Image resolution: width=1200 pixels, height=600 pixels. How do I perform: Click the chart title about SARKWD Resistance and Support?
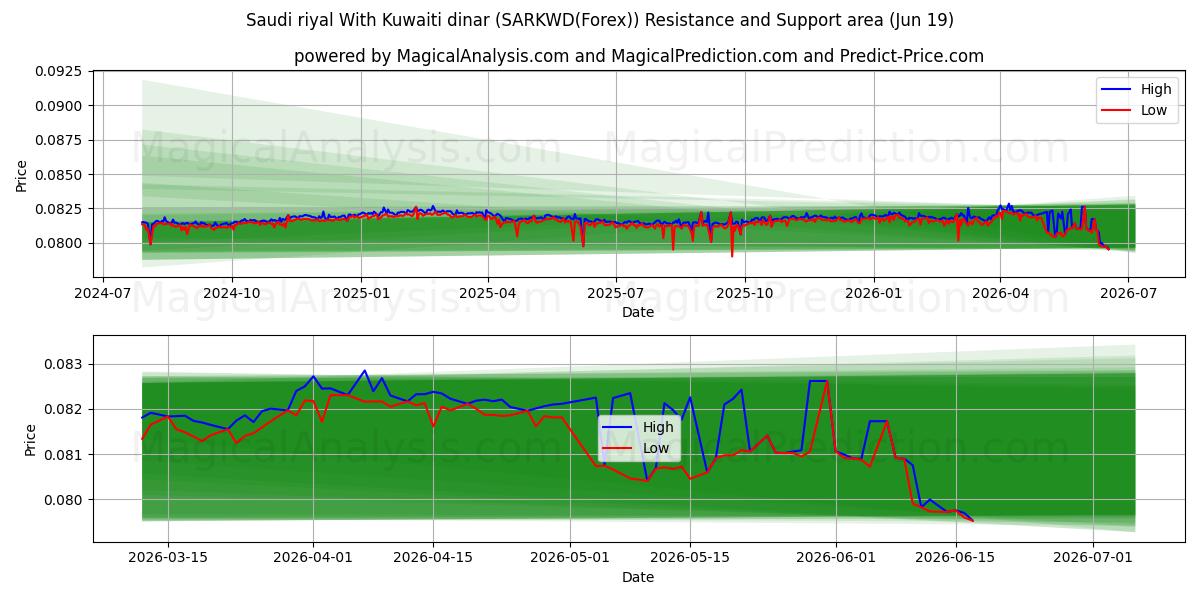point(599,20)
